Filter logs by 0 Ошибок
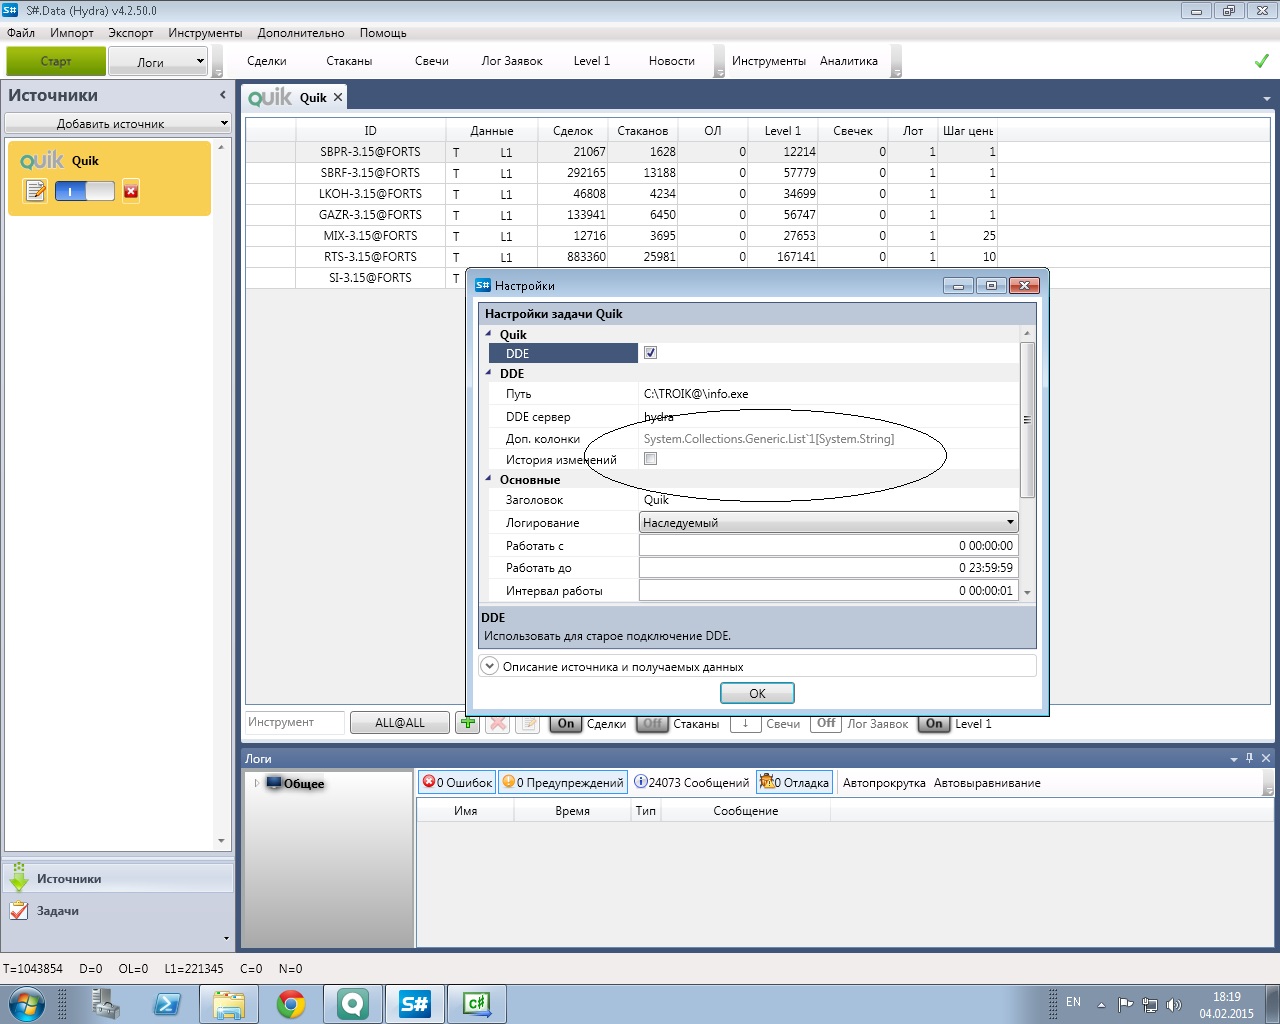This screenshot has width=1280, height=1024. click(457, 783)
